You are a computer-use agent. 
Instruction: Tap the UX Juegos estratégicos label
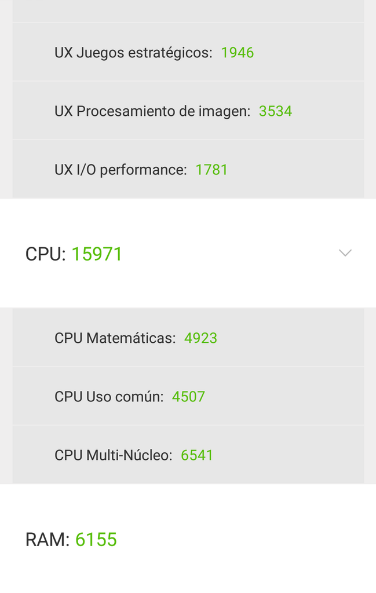pos(134,53)
